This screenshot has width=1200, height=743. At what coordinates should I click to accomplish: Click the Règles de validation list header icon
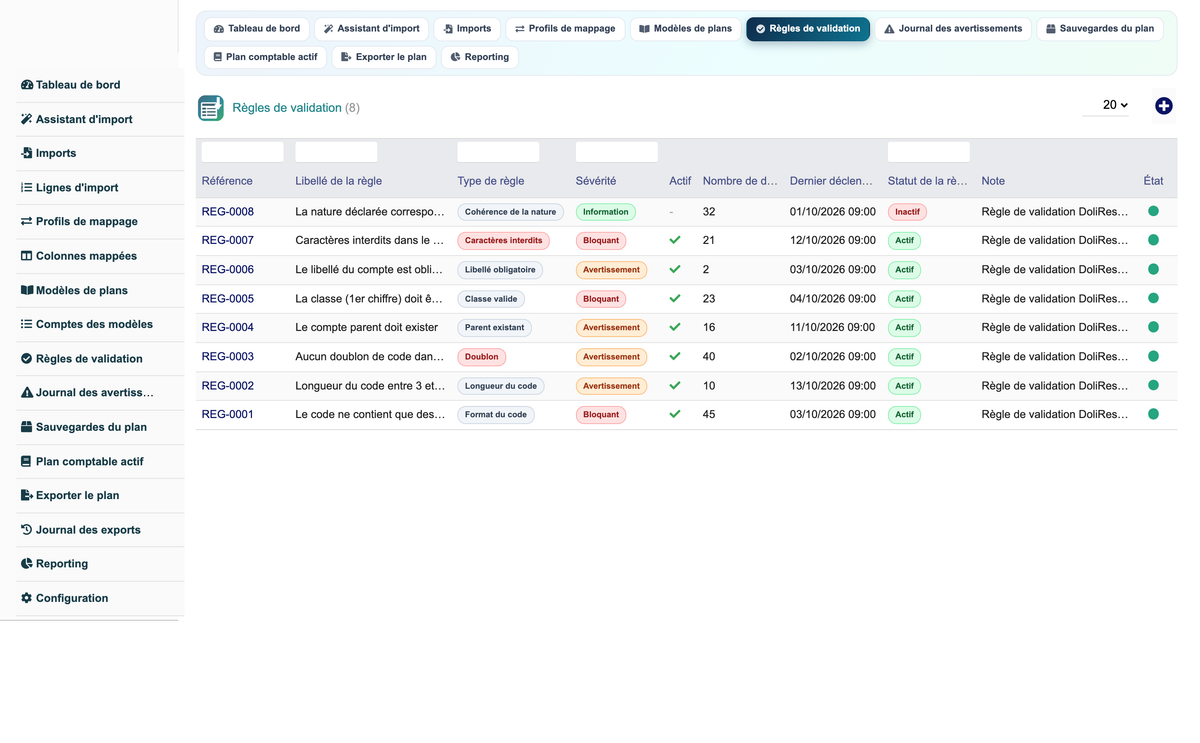(x=211, y=108)
